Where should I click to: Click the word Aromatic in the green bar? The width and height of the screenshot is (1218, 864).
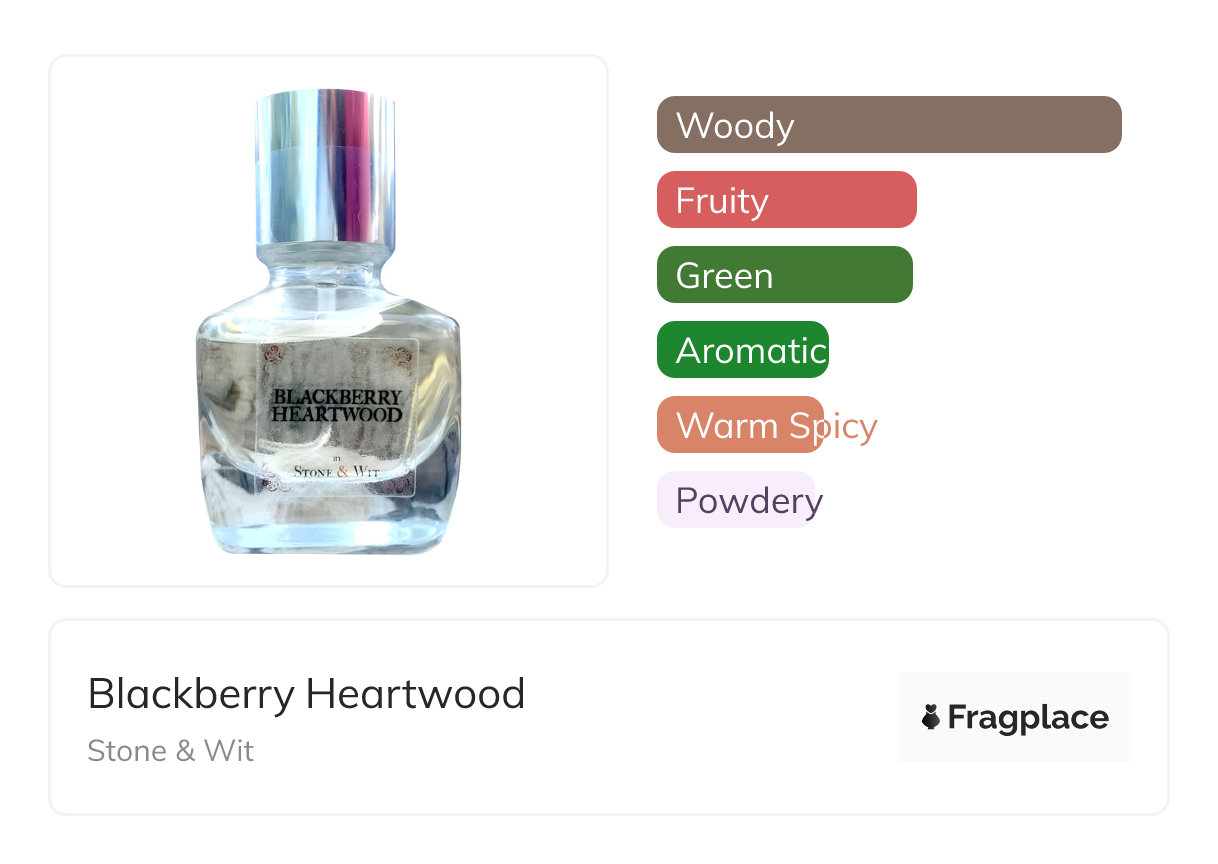(x=751, y=351)
